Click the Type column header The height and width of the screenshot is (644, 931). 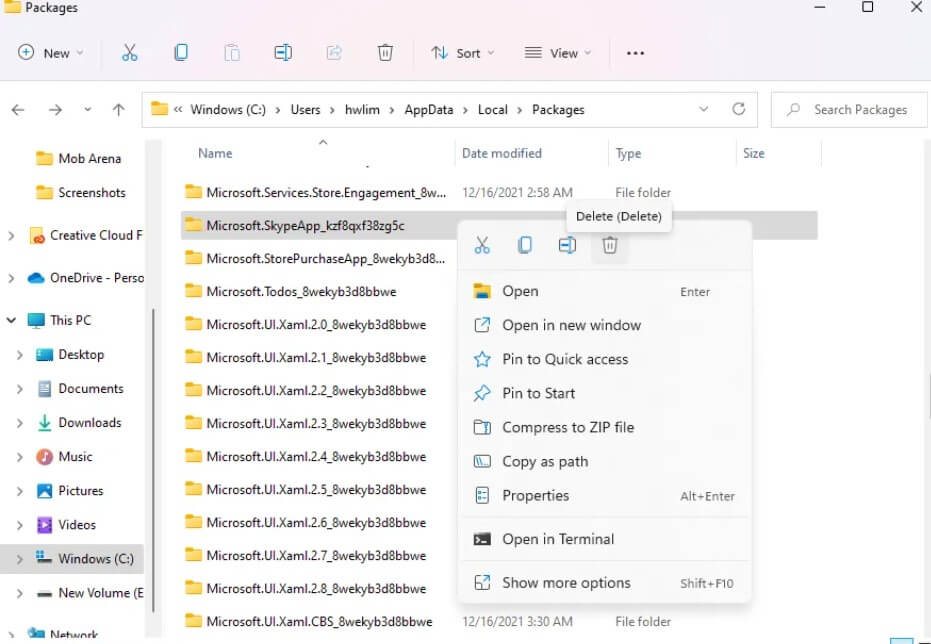point(628,153)
